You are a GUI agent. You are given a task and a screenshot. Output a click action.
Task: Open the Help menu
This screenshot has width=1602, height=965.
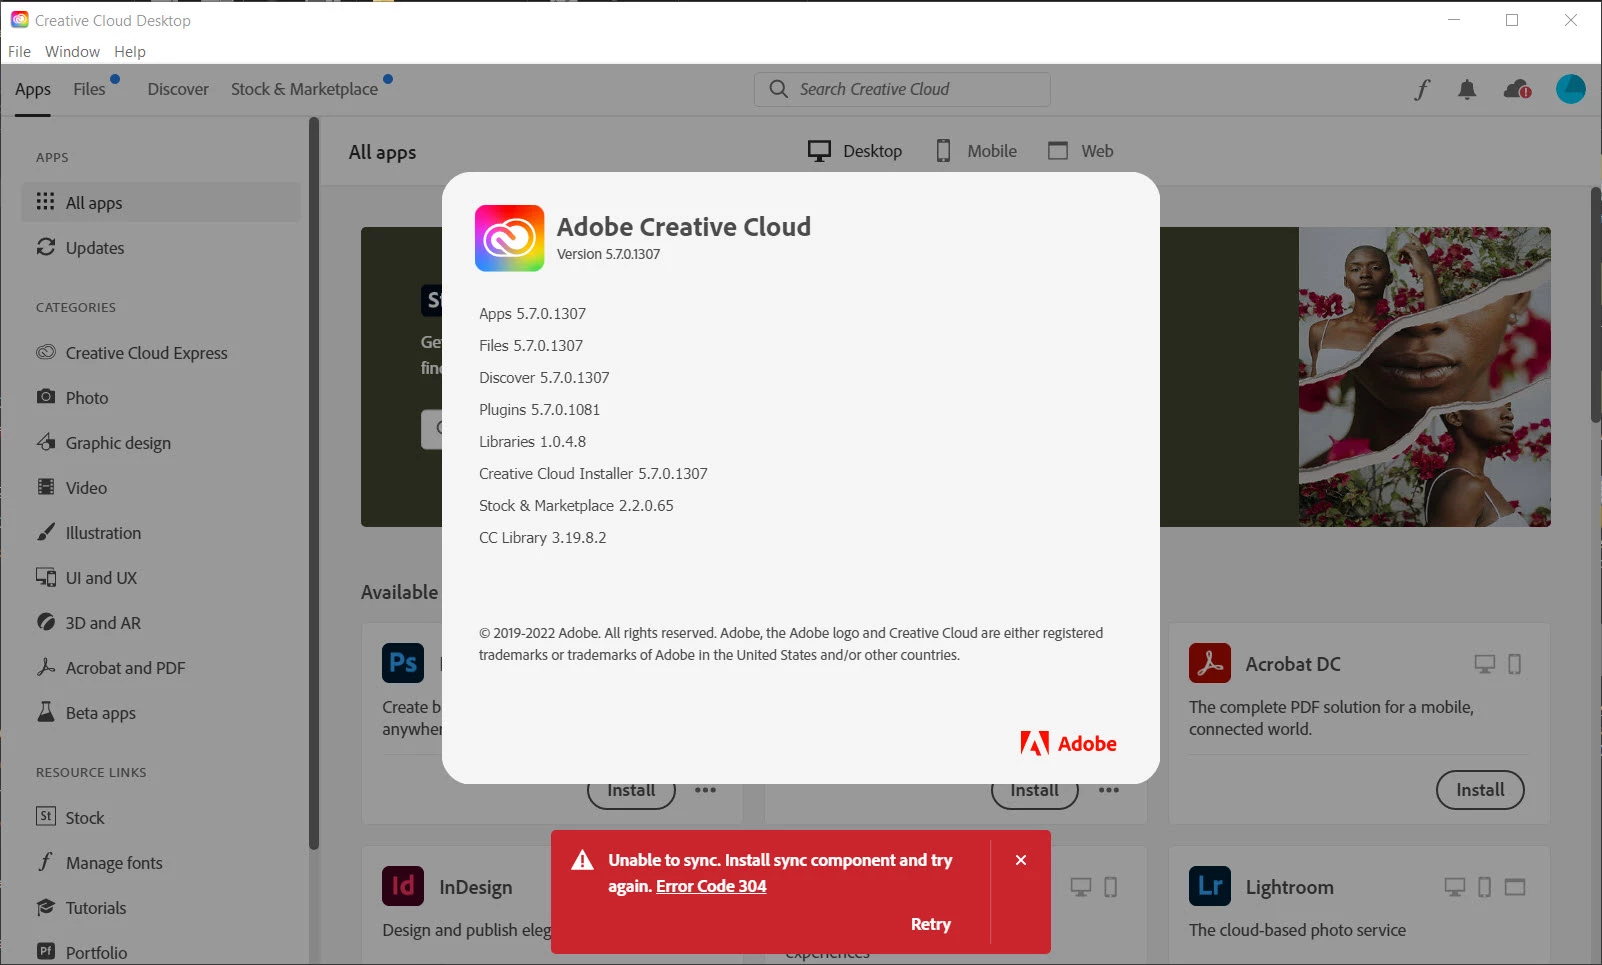pyautogui.click(x=130, y=51)
